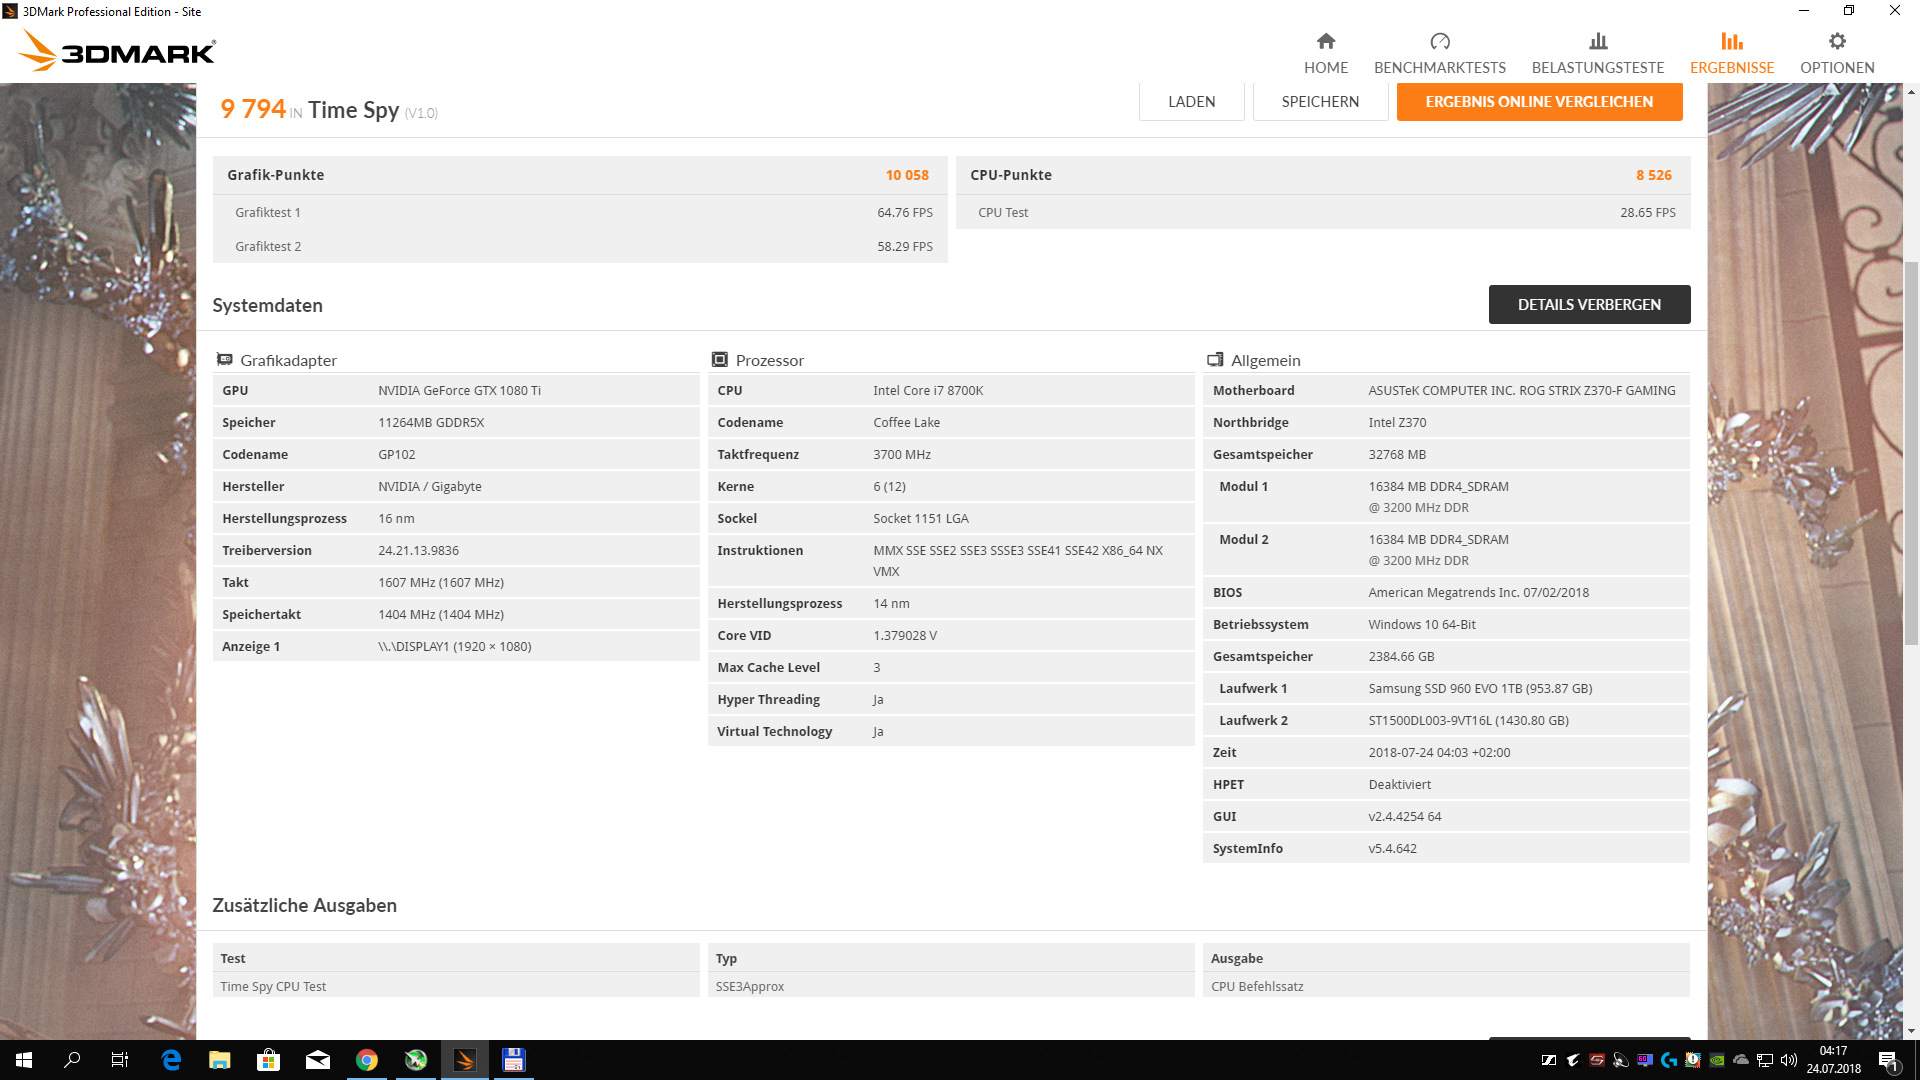Open Belastungsteste stress test icon
1920x1080 pixels.
pyautogui.click(x=1598, y=41)
